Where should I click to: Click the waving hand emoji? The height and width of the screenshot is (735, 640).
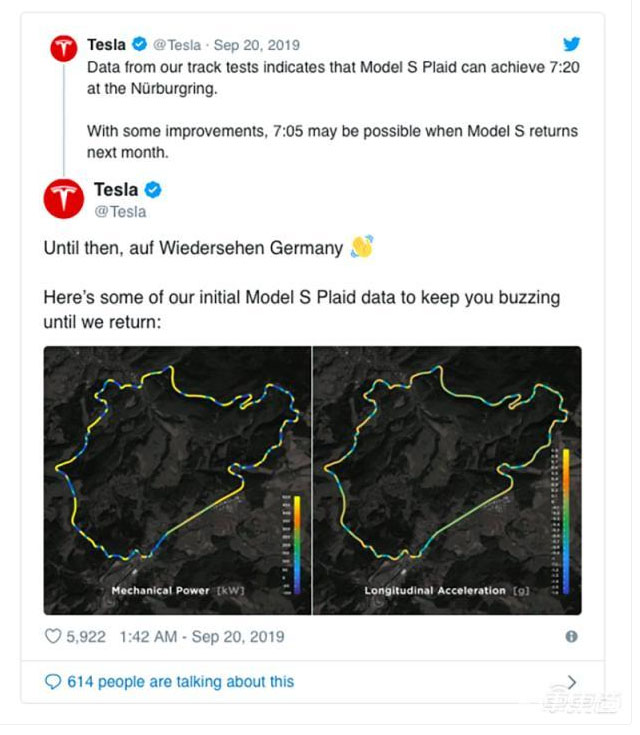click(361, 247)
